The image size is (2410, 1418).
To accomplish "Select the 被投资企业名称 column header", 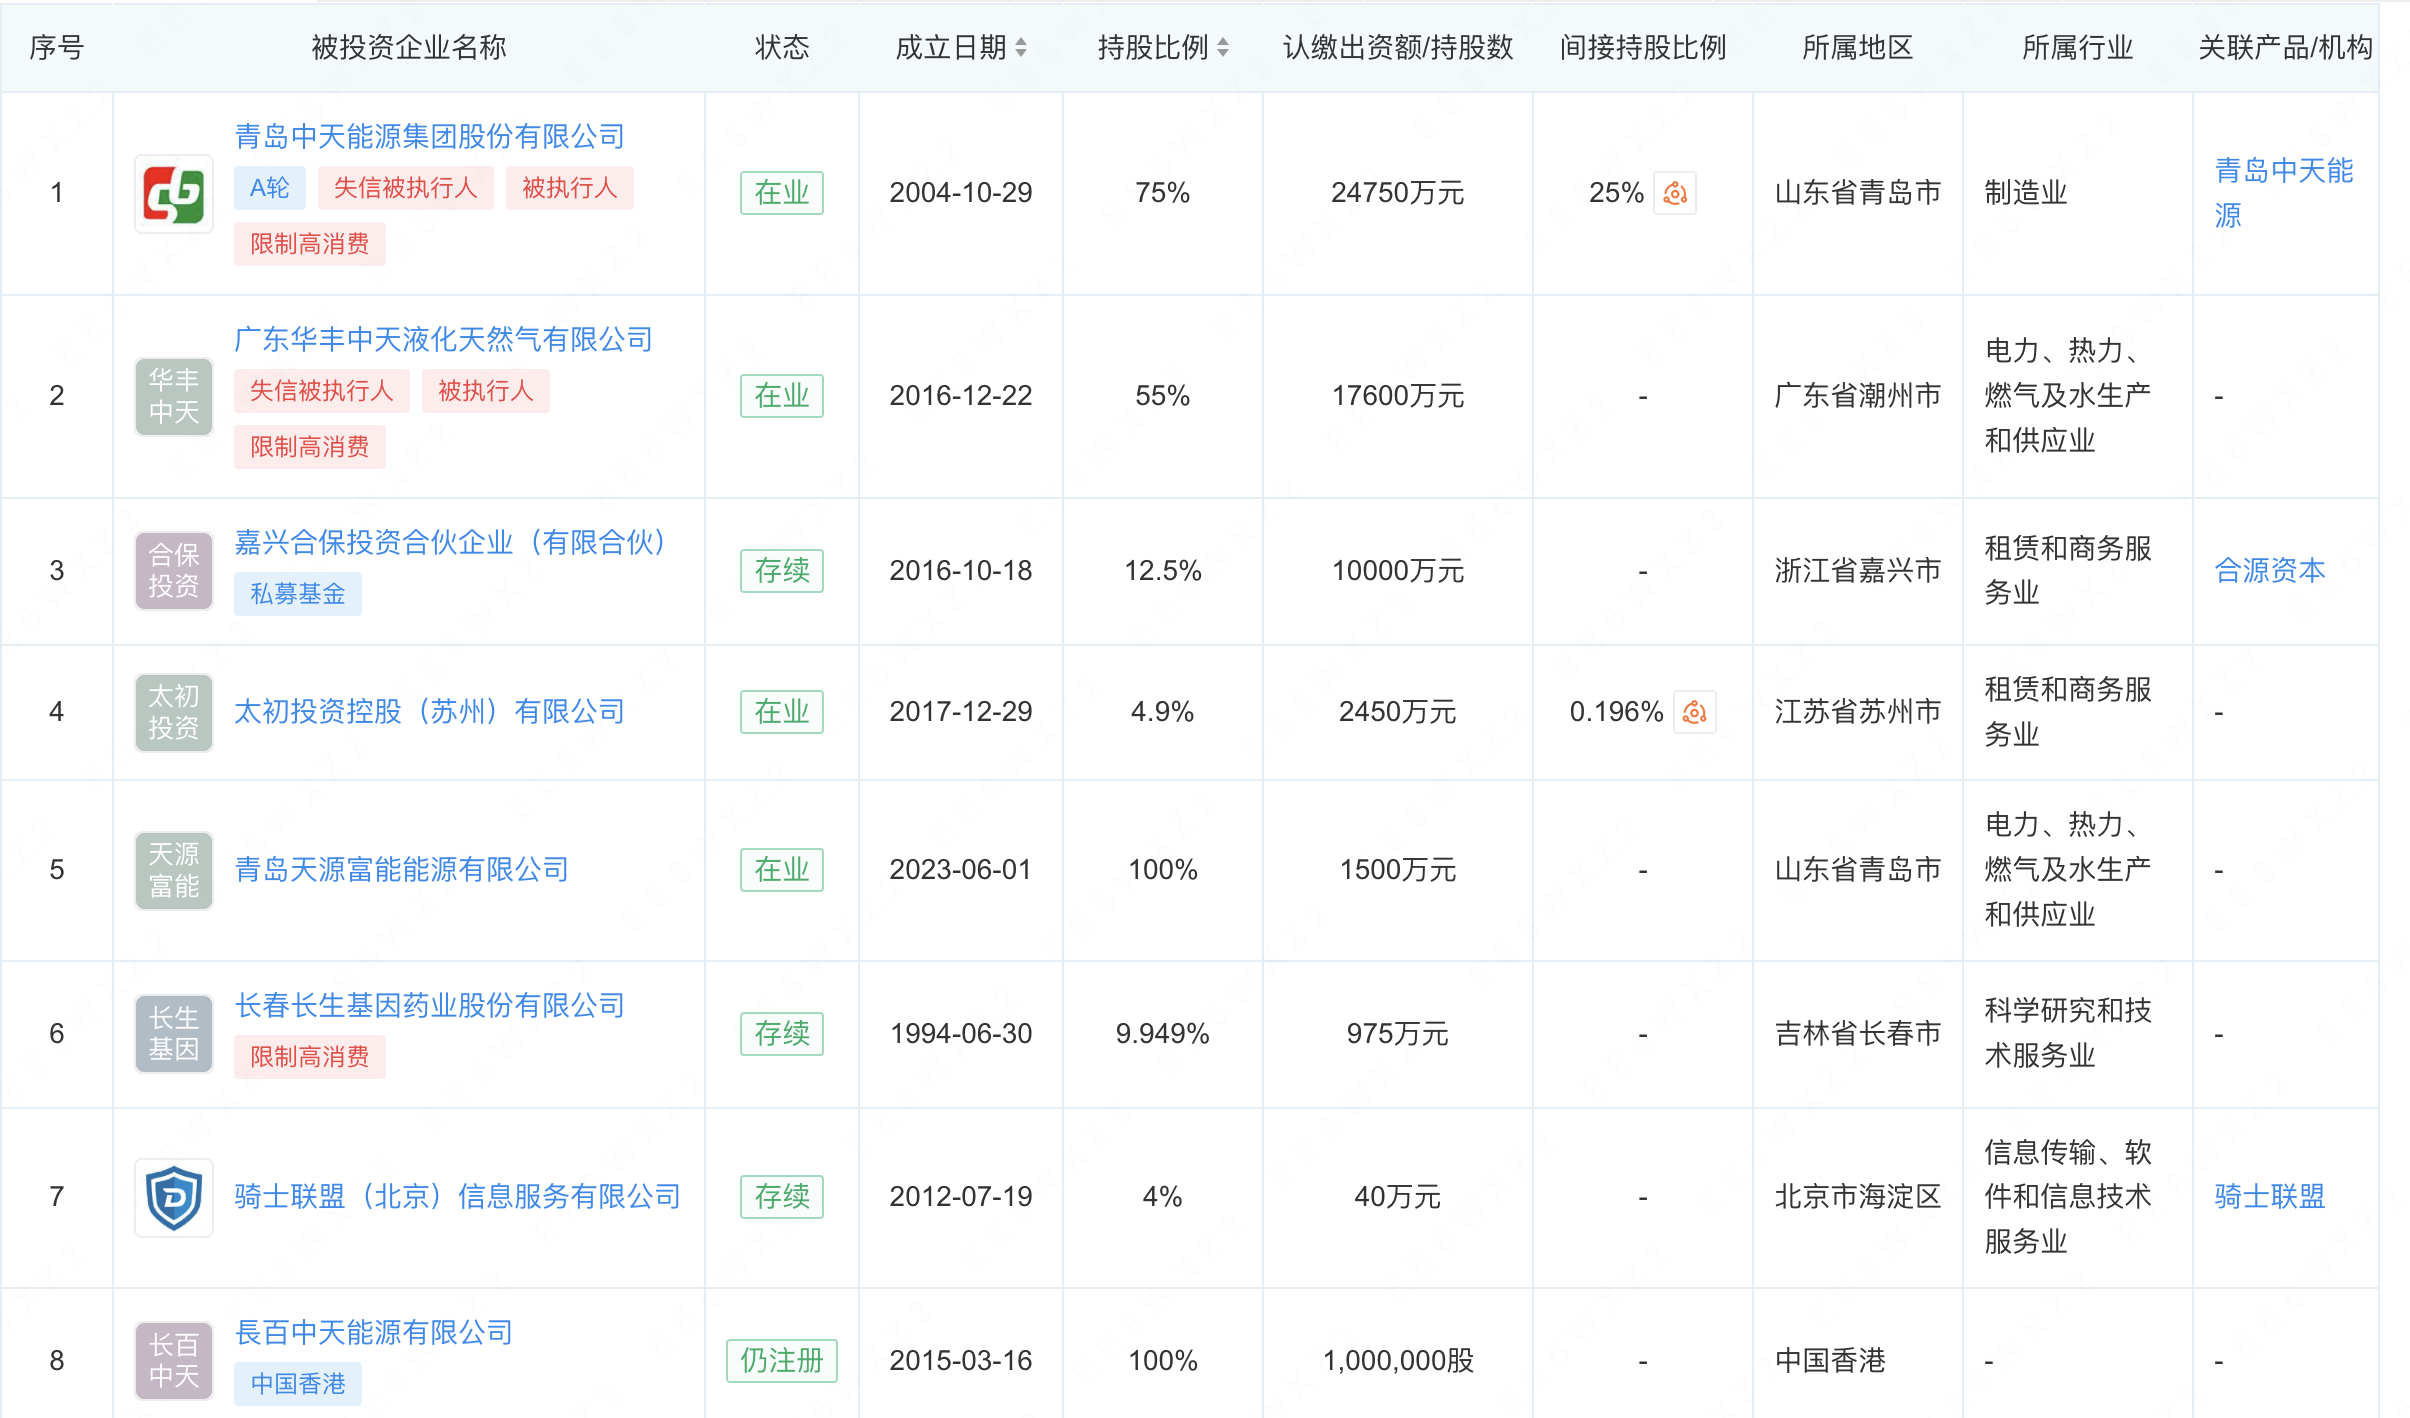I will (x=409, y=47).
